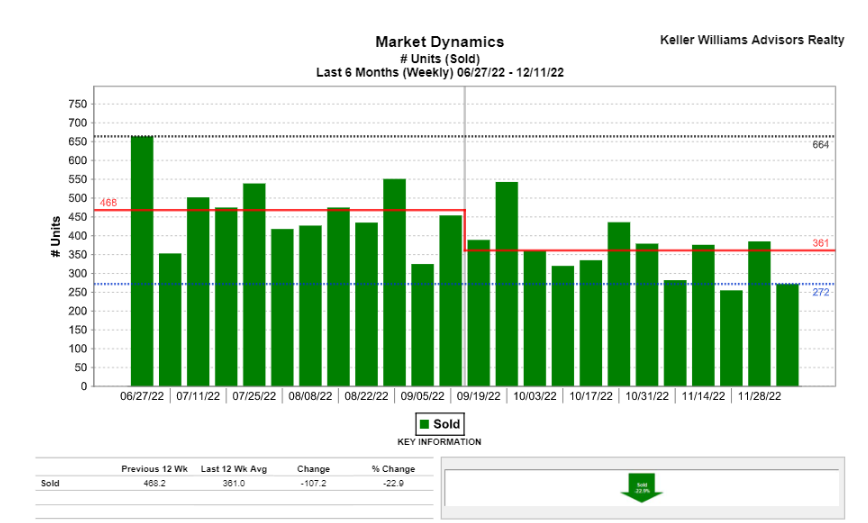Click the 11/28/22 x-axis label
Screen dimensions: 868x523
[x=760, y=396]
